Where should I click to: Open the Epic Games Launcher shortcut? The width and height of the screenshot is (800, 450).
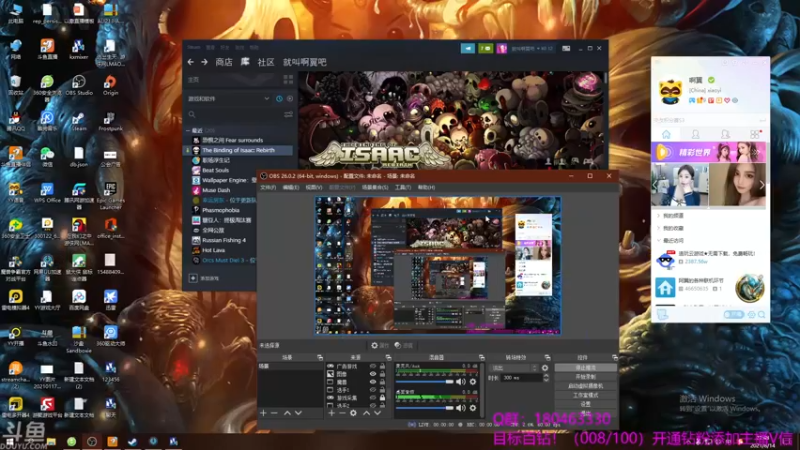[x=110, y=196]
